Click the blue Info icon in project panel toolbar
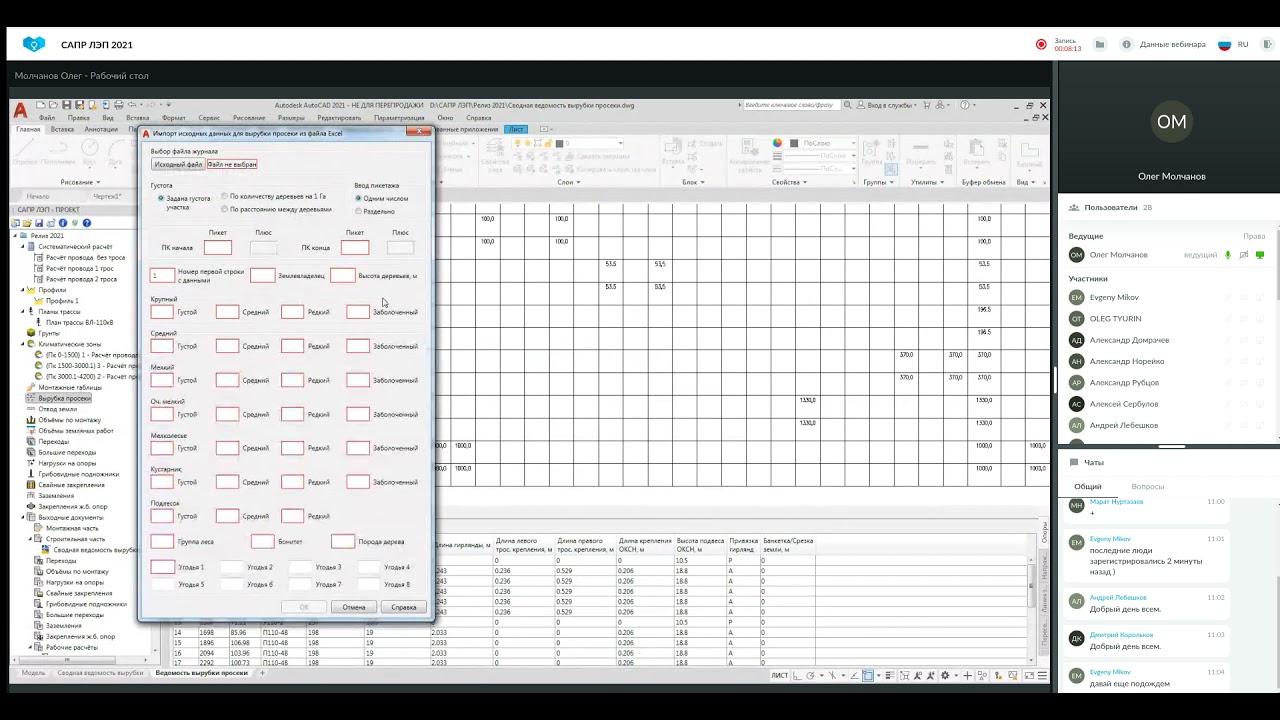Screen dimensions: 1280x720 63,223
